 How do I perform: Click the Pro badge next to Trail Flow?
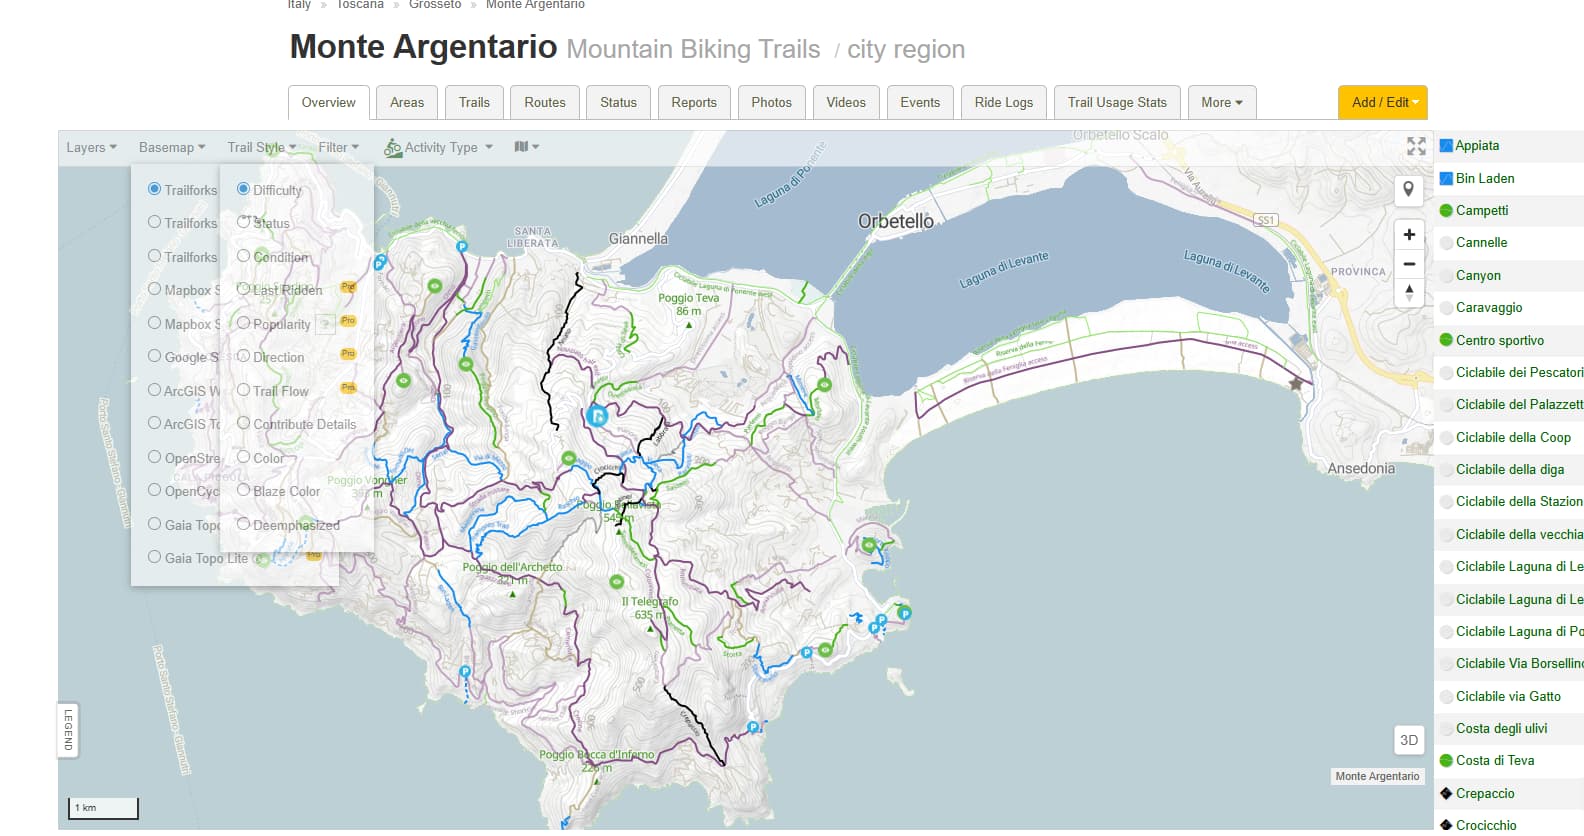coord(348,387)
